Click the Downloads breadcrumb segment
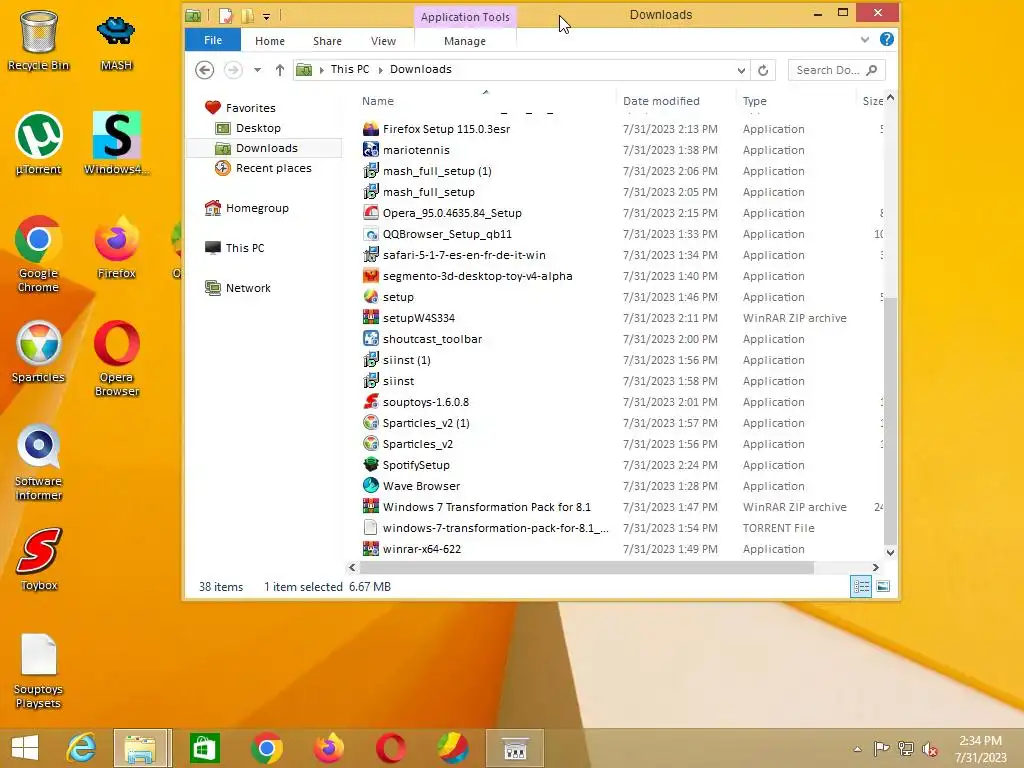The height and width of the screenshot is (768, 1024). coord(421,69)
